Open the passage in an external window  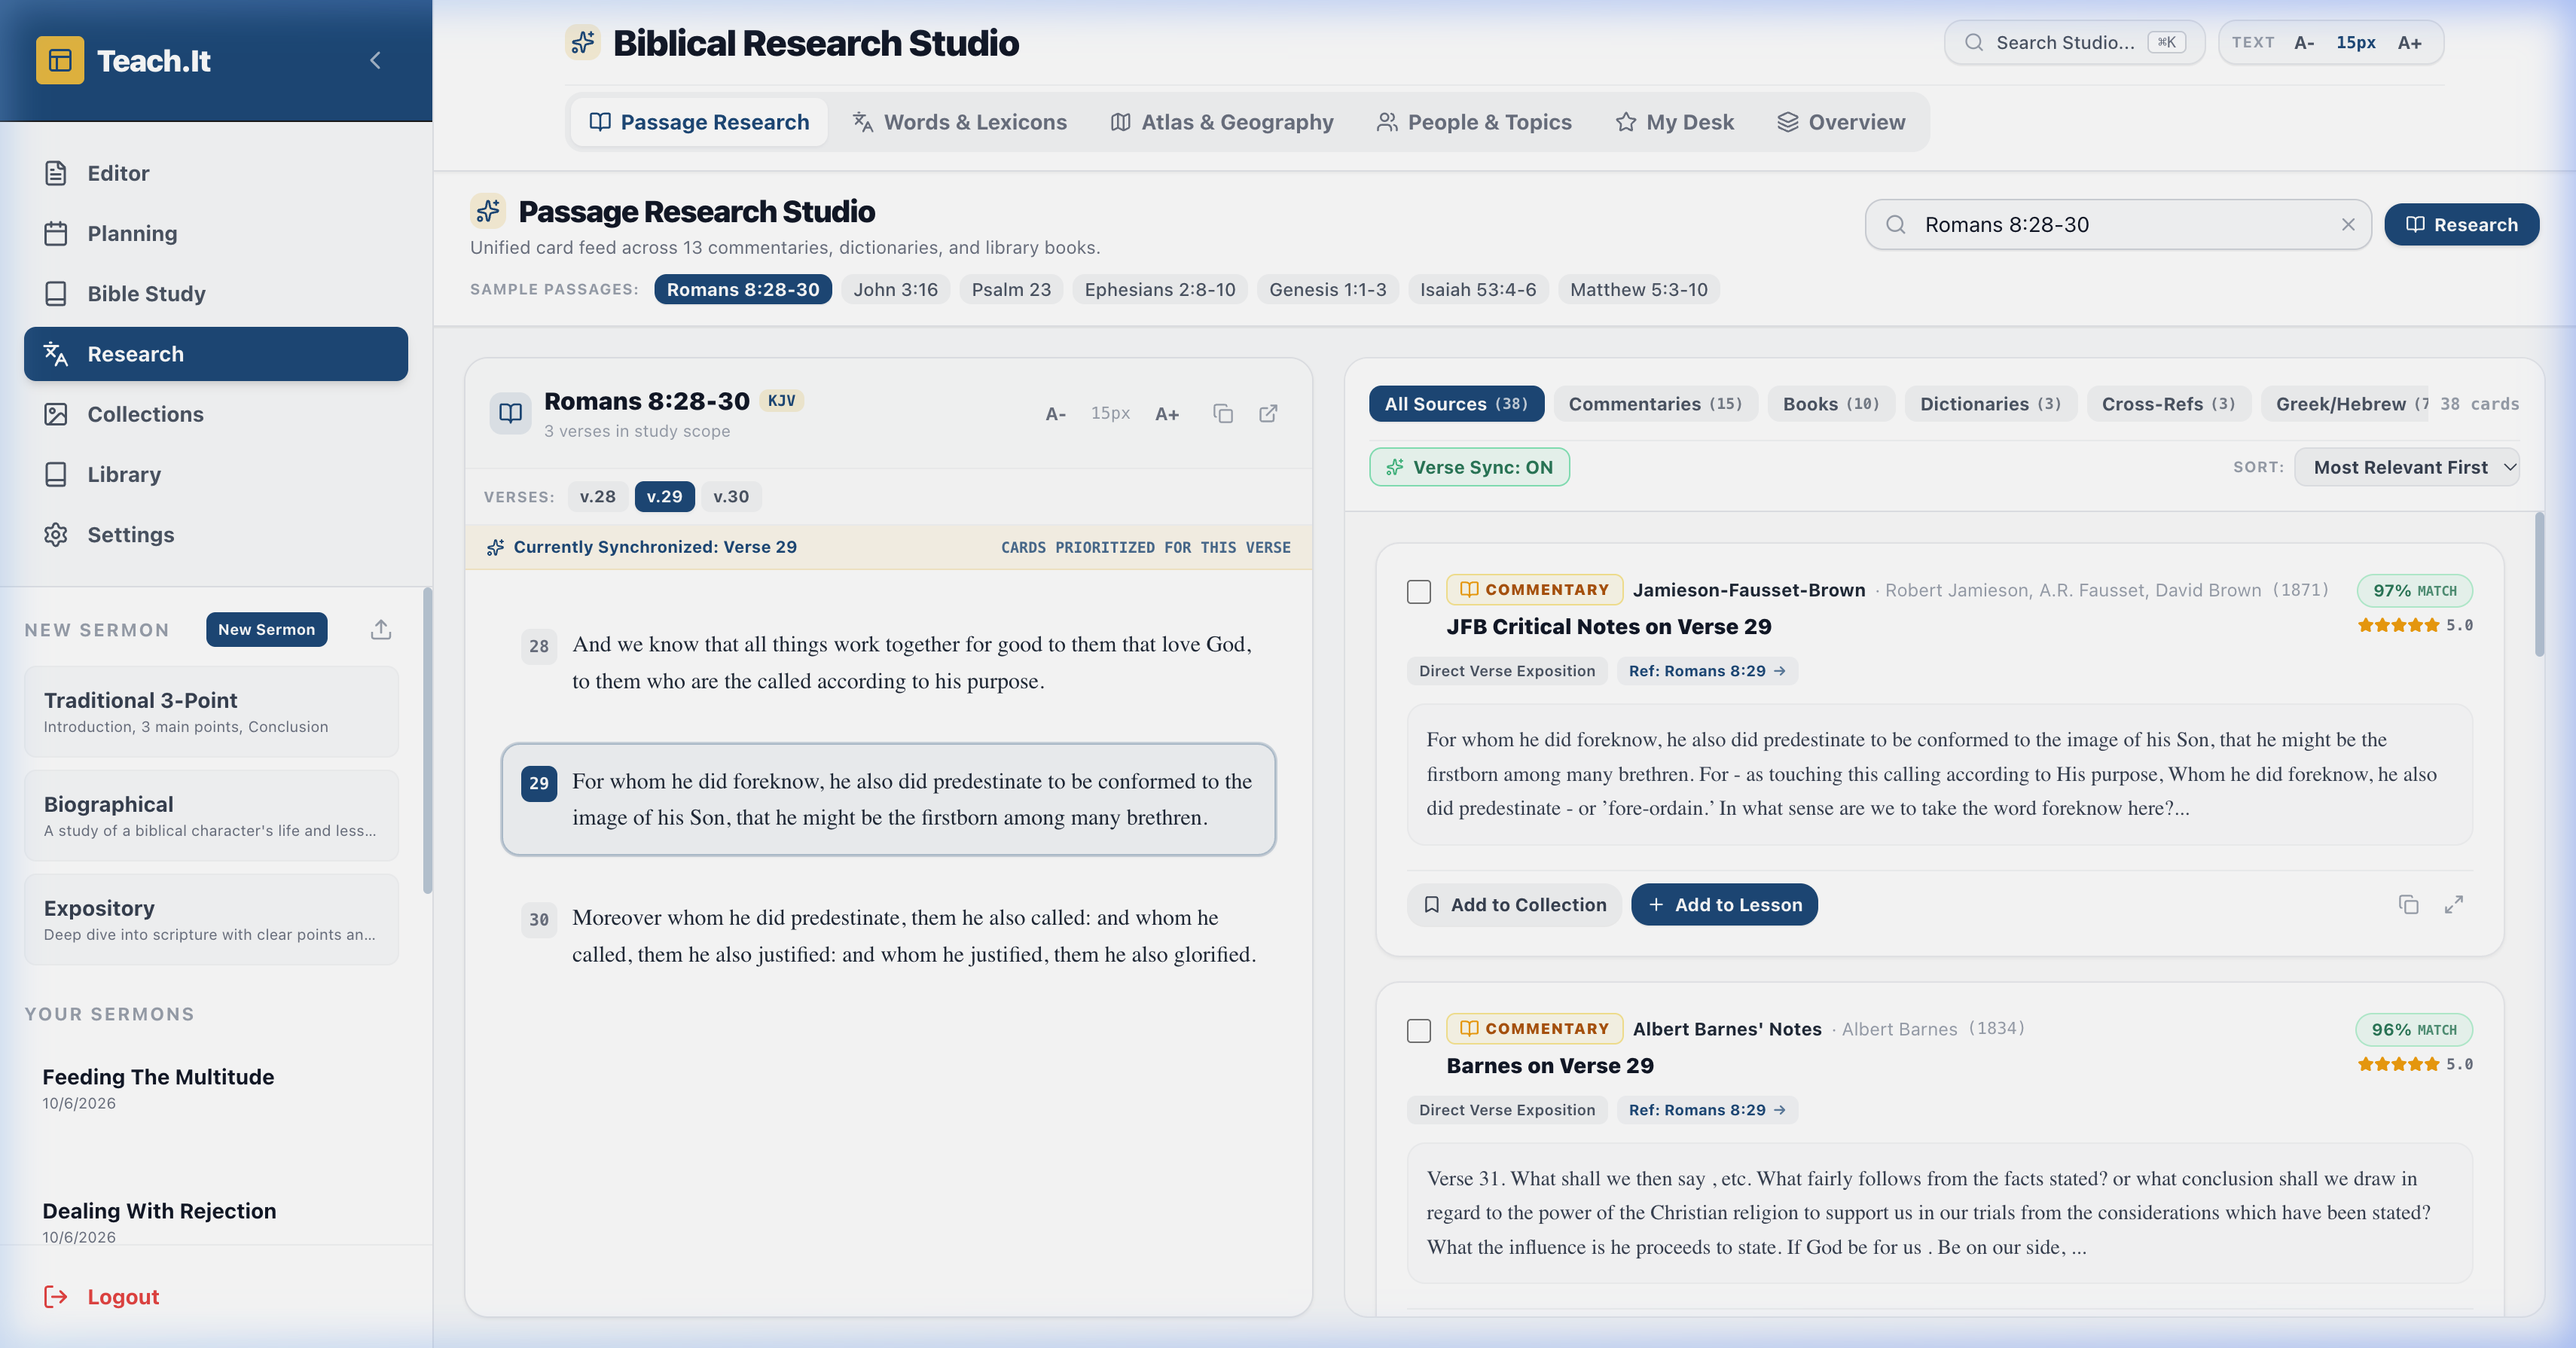(1268, 413)
